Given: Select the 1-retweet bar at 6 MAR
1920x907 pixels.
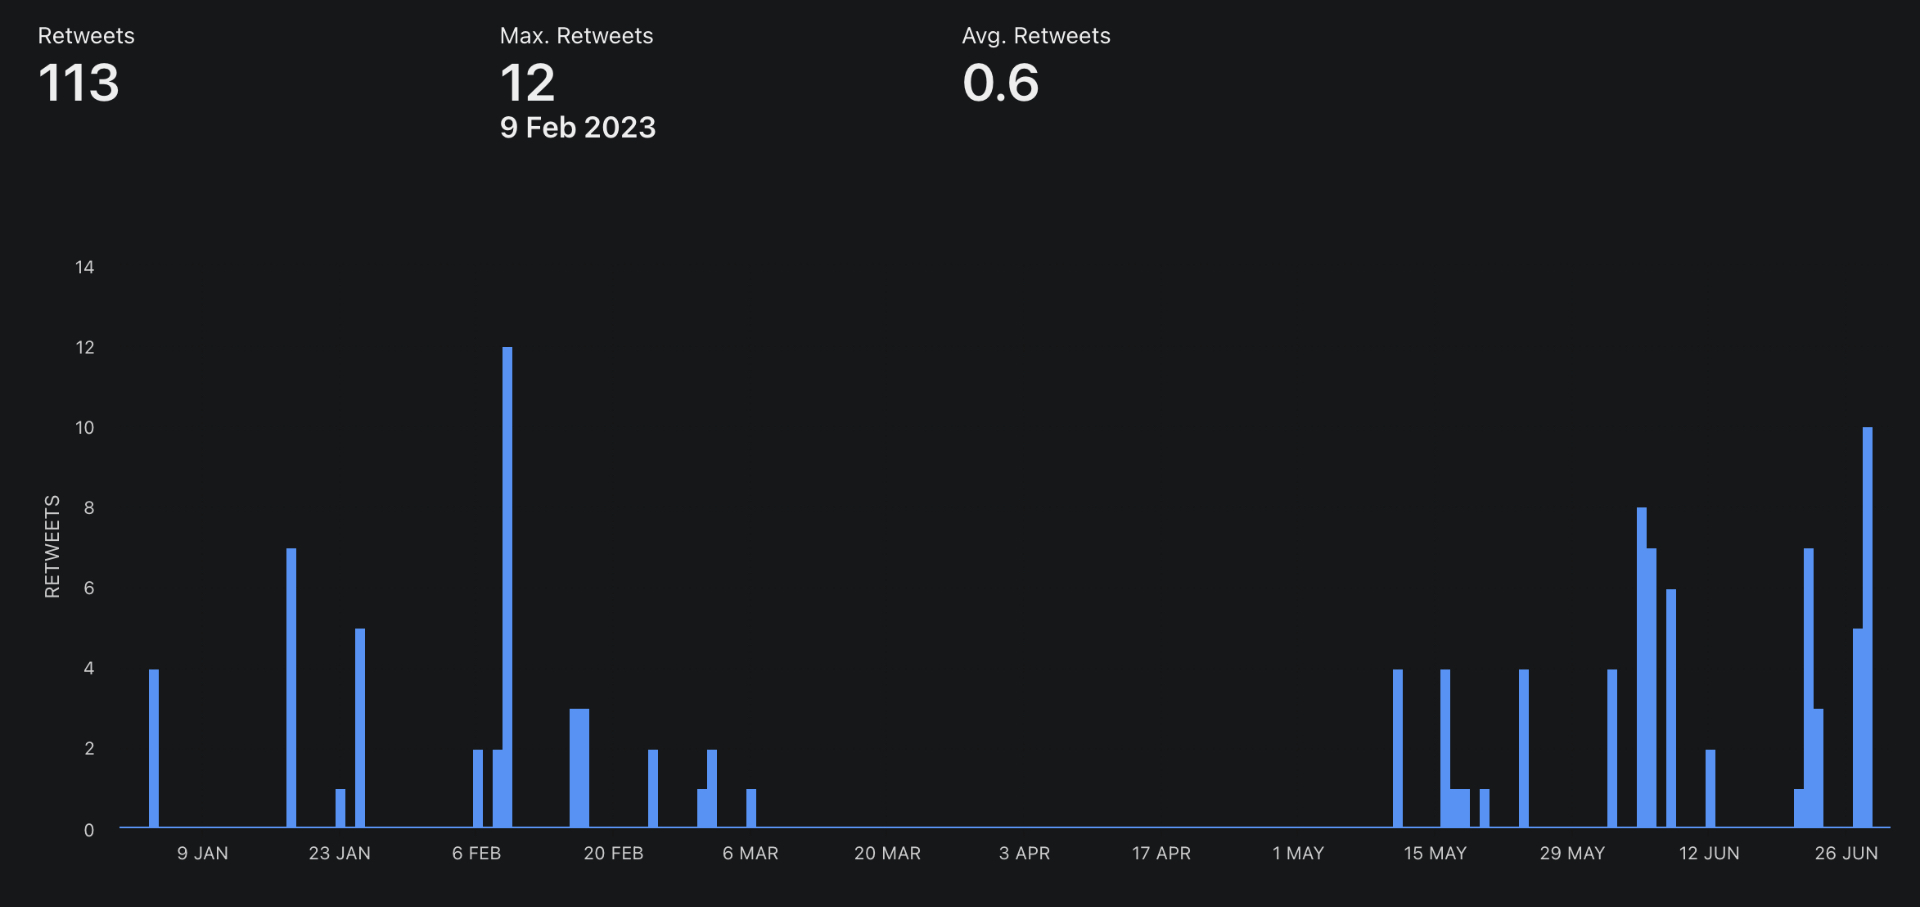Looking at the screenshot, I should pos(751,808).
